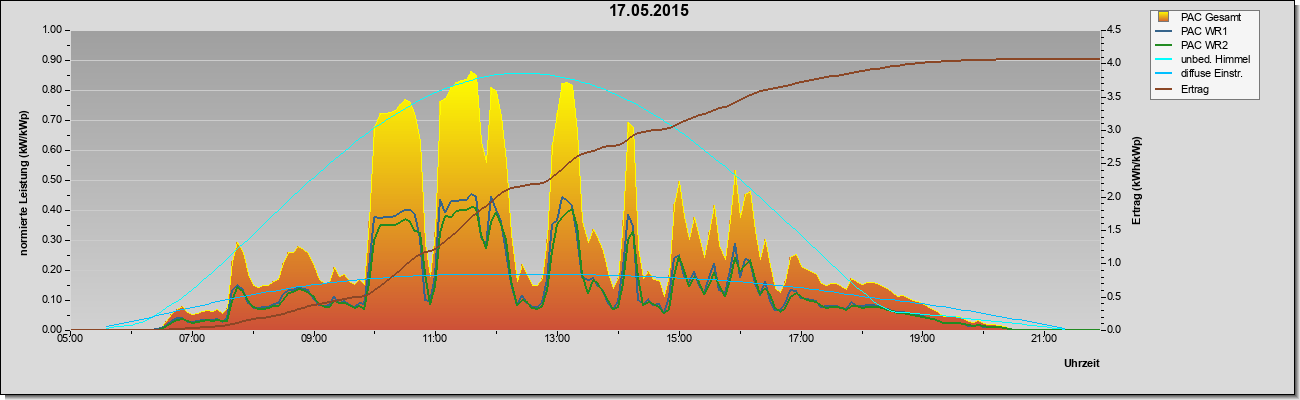1300x400 pixels.
Task: Click the 17:00 time axis tick label
Action: tap(801, 339)
